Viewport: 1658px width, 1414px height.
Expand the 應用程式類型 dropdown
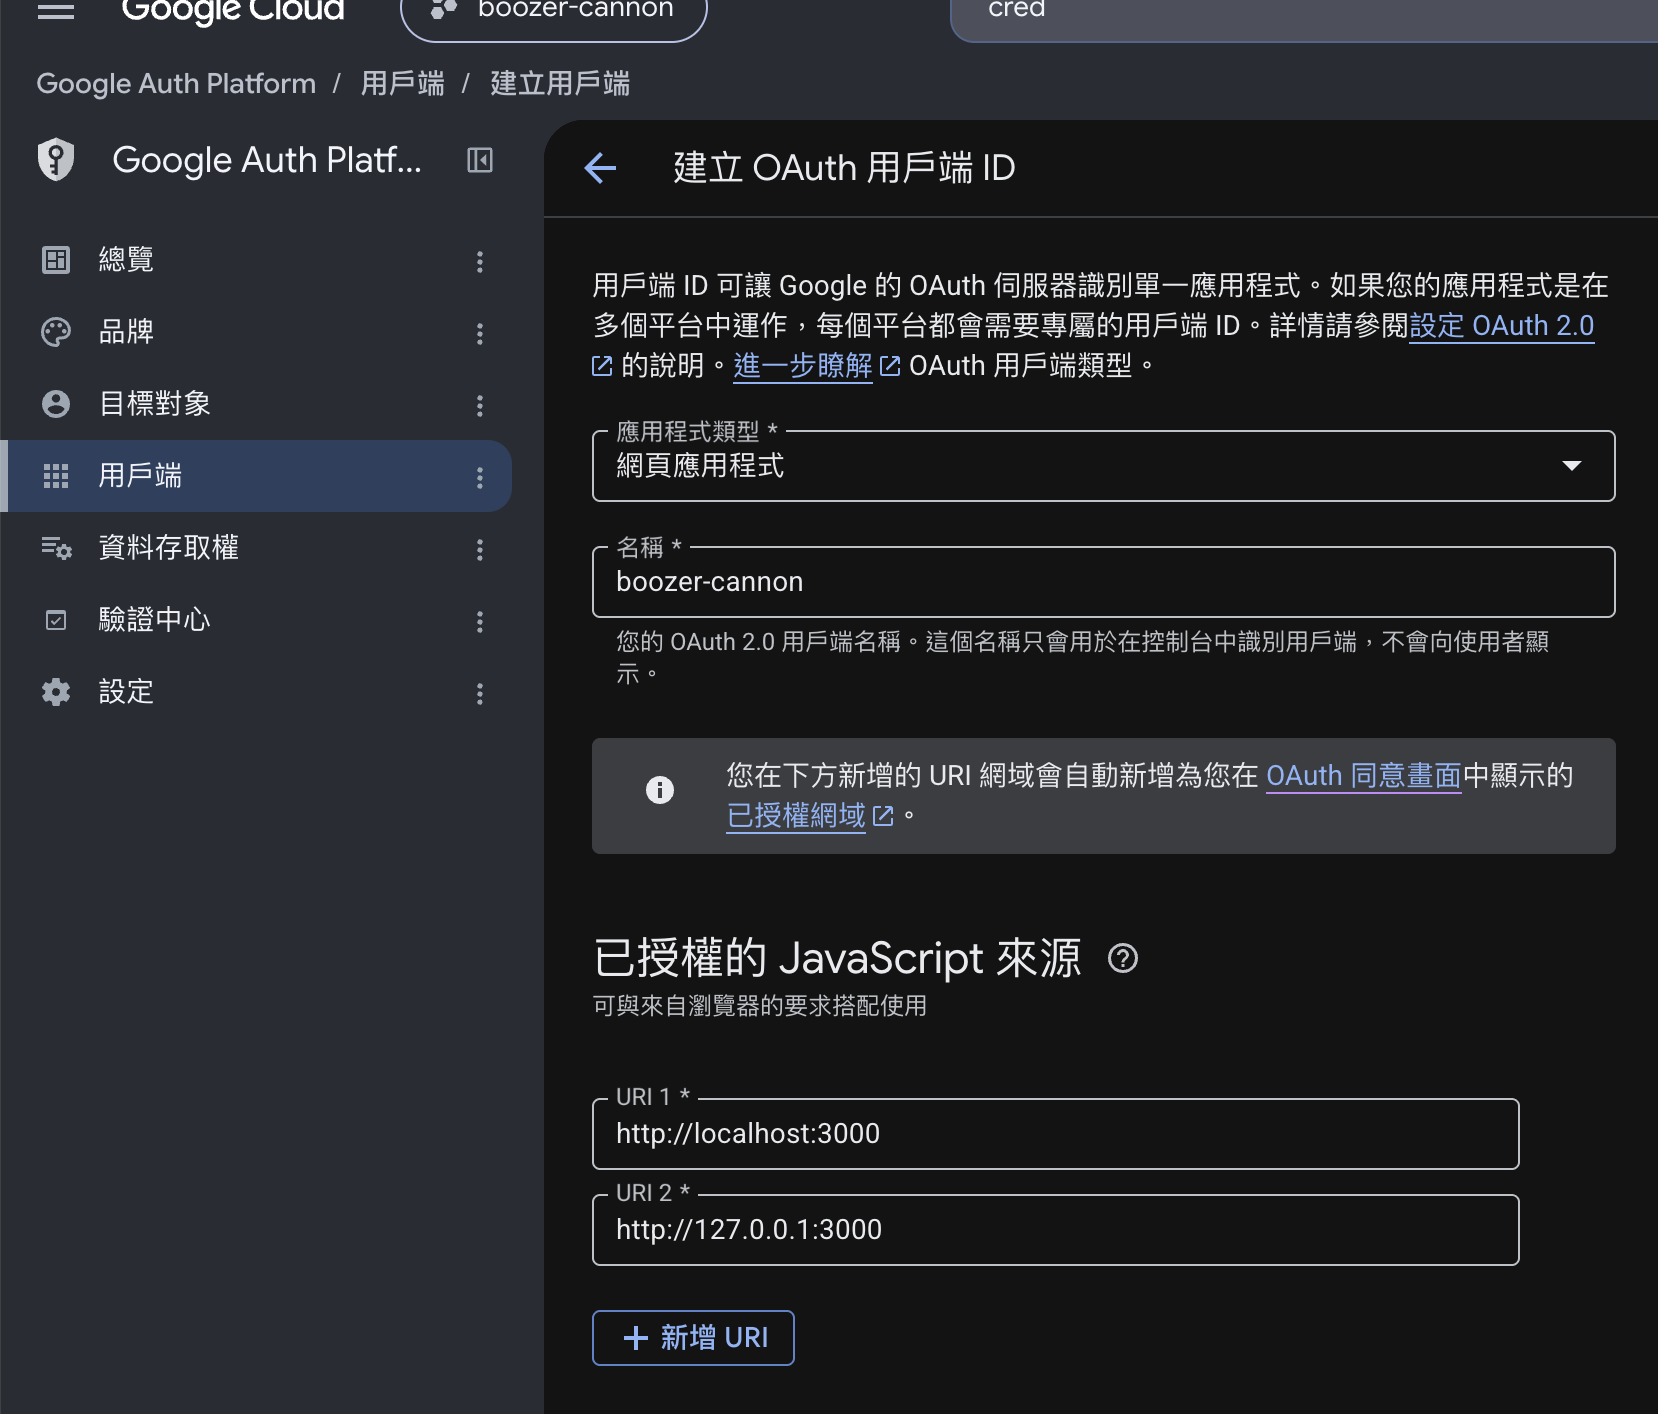coord(1104,466)
